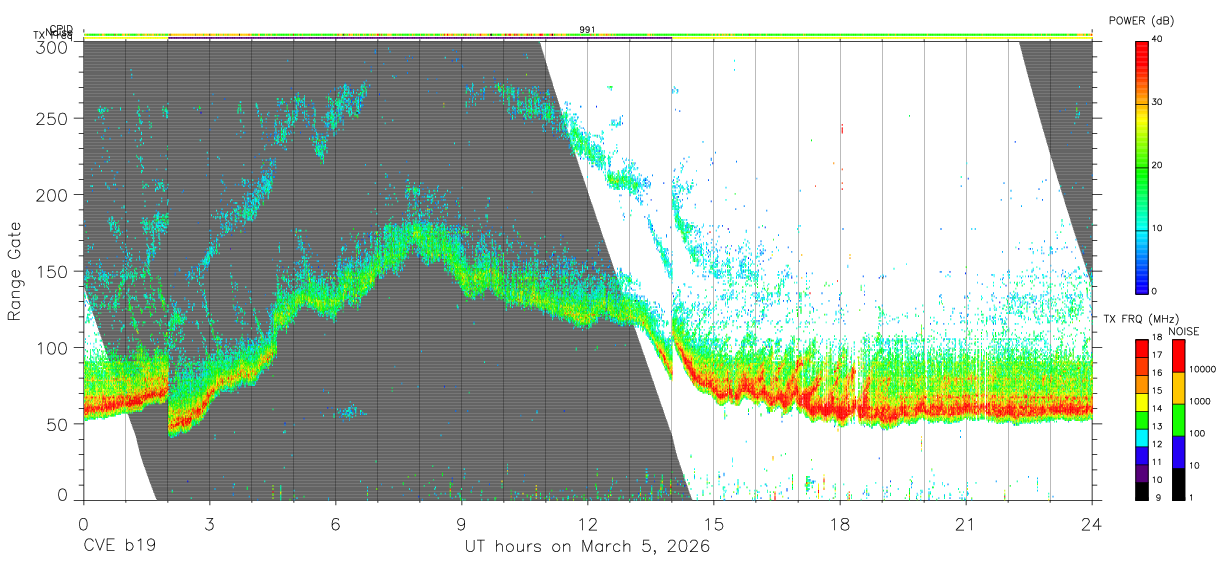Select the green 13–14 MHz frequency swatch

click(1142, 418)
